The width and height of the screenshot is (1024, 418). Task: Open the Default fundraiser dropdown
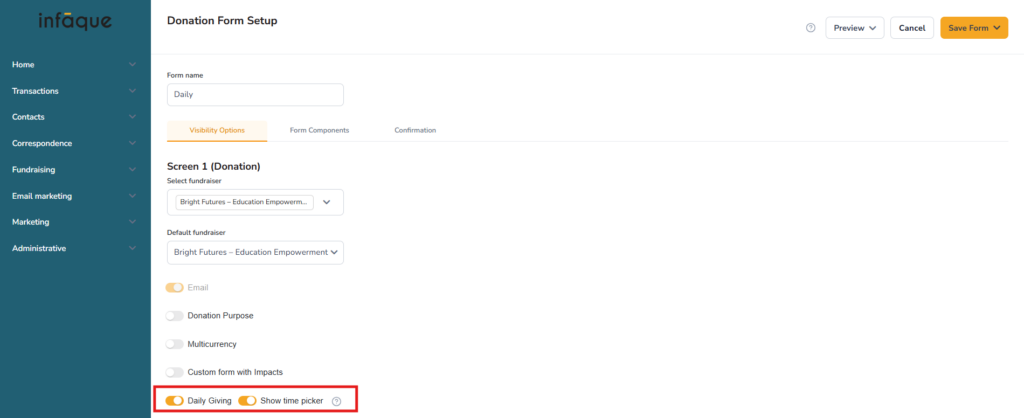255,252
